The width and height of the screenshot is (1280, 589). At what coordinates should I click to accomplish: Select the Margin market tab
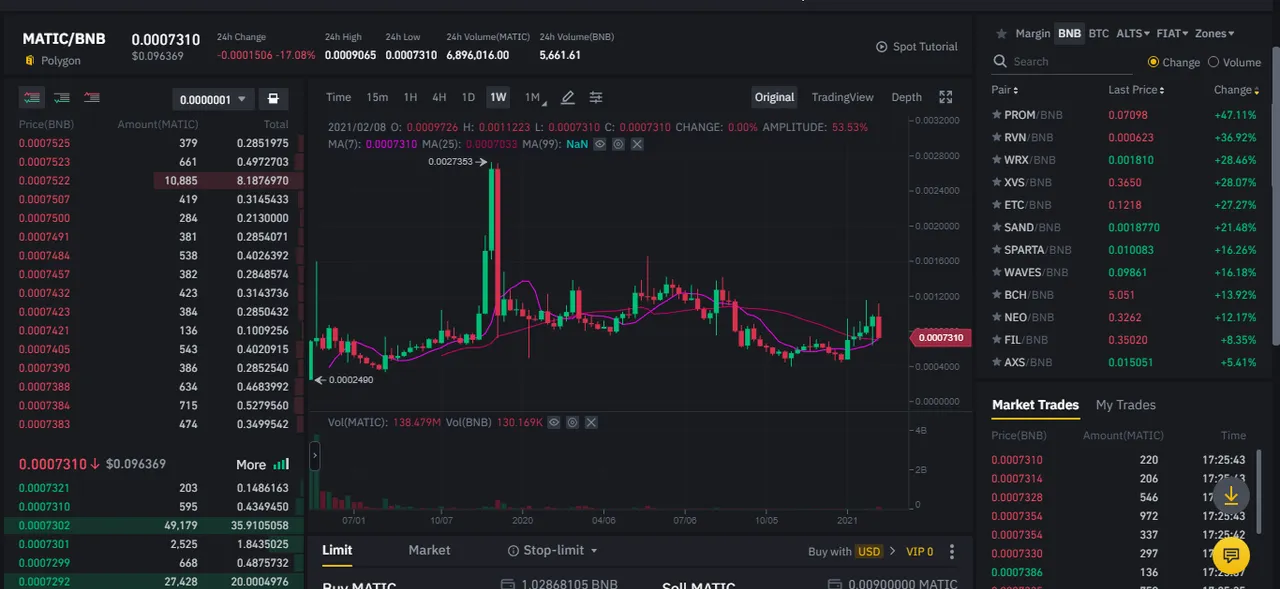click(1033, 33)
